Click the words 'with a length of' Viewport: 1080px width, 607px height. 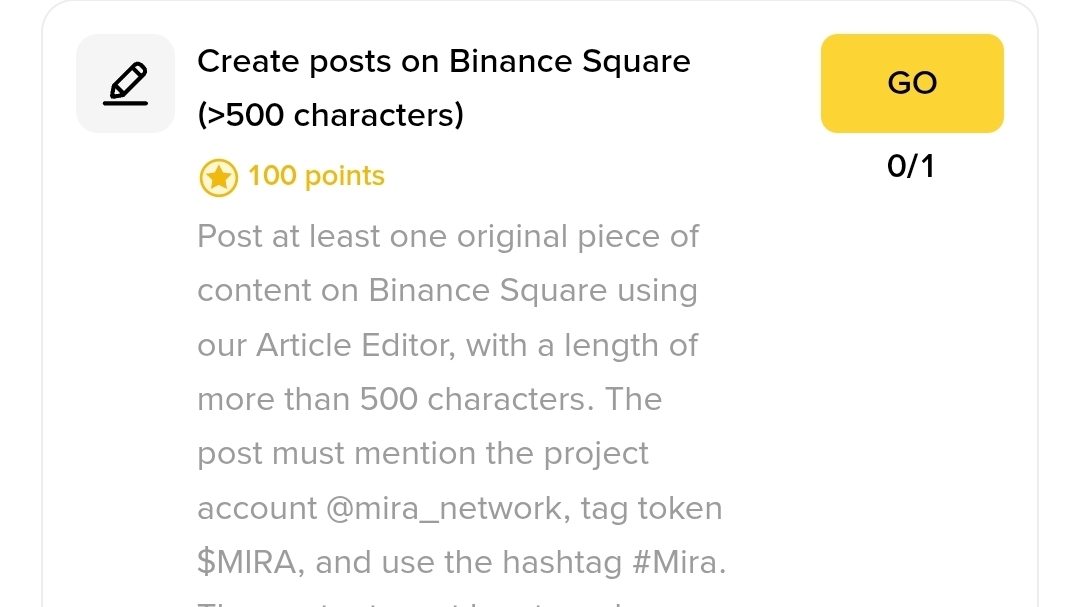[x=582, y=345]
